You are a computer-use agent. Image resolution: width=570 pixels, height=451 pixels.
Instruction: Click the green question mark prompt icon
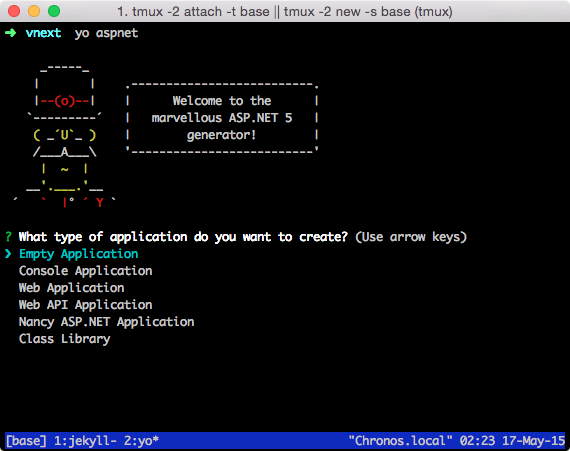tap(8, 237)
